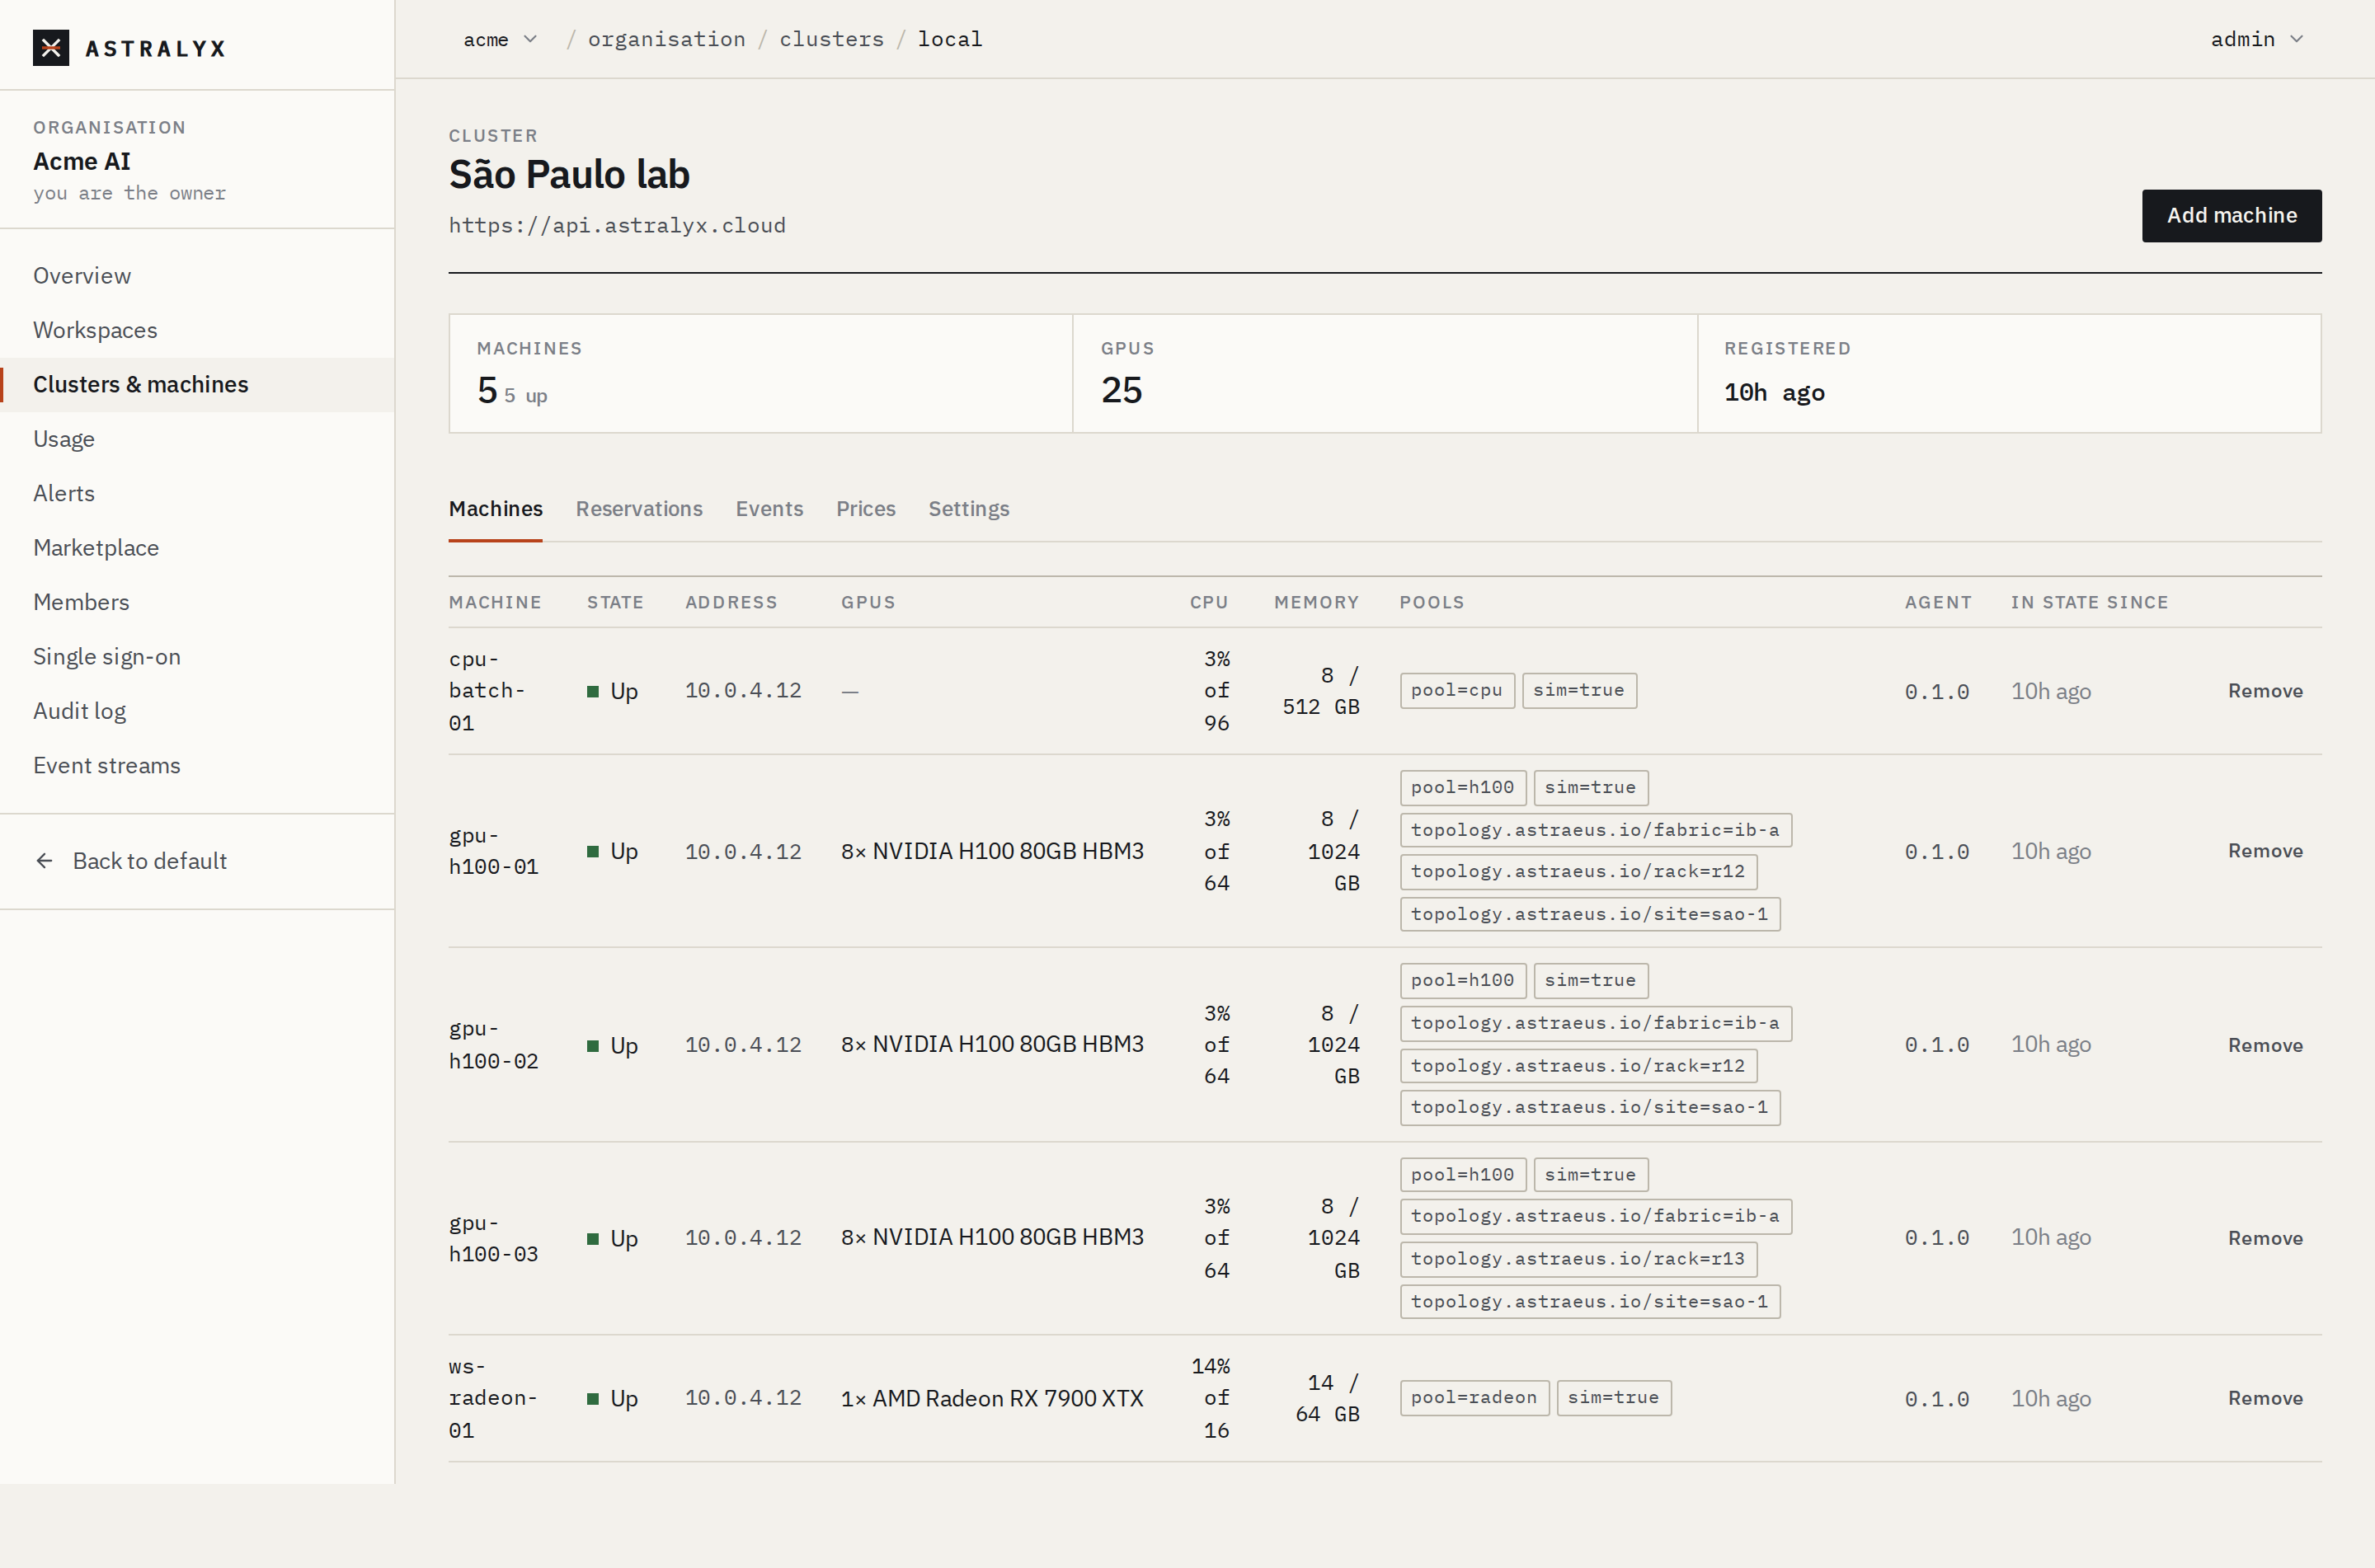The width and height of the screenshot is (2375, 1568).
Task: Remove the cpu-batch-01 machine
Action: pyautogui.click(x=2265, y=691)
